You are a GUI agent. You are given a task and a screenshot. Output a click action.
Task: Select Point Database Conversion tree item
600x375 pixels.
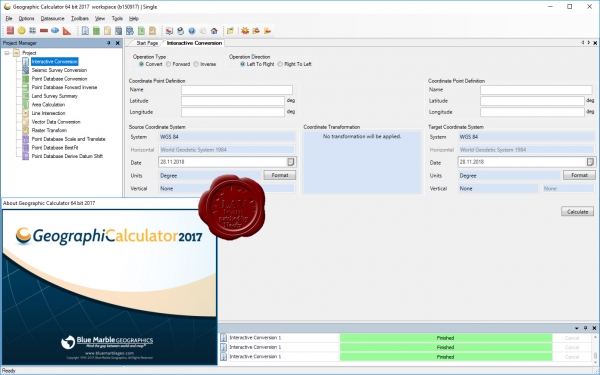pos(59,79)
